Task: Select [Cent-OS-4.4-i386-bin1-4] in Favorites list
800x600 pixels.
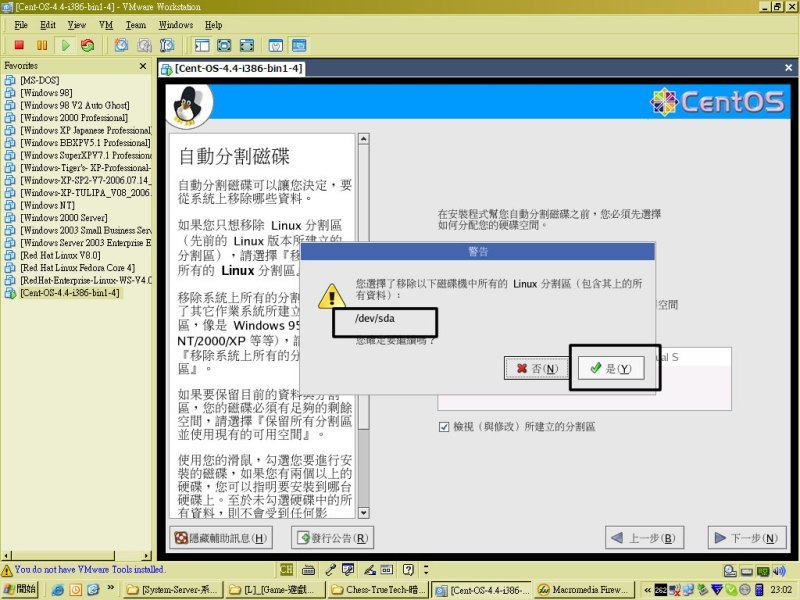Action: (70, 293)
